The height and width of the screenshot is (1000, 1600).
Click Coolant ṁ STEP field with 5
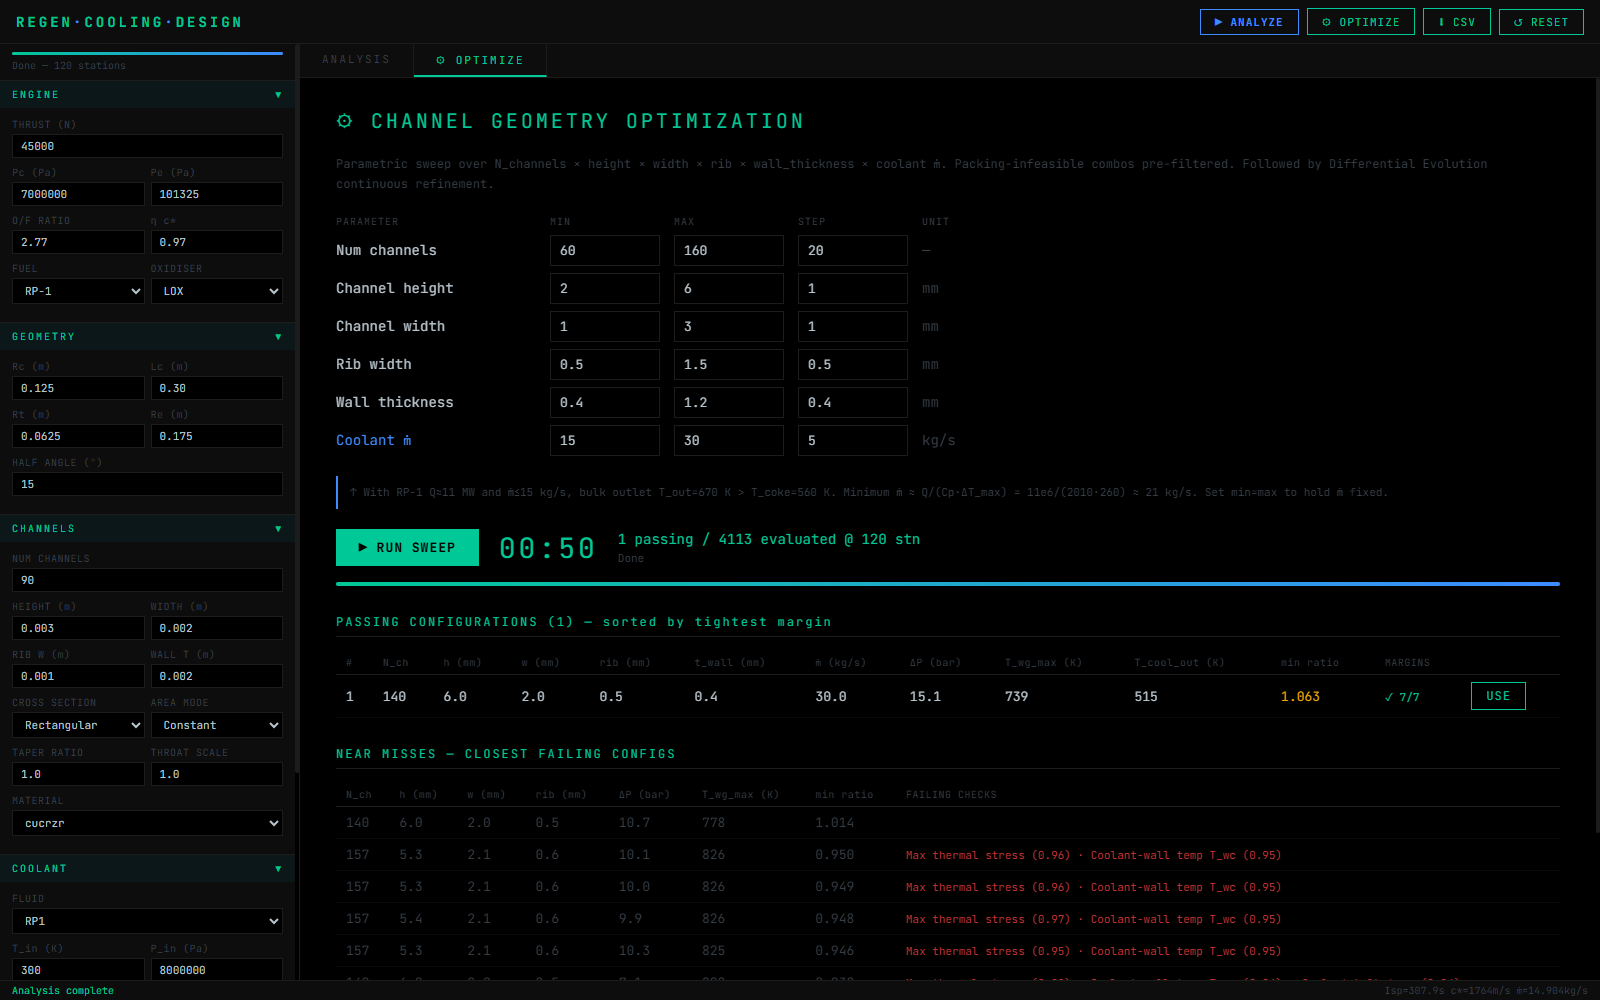(853, 440)
